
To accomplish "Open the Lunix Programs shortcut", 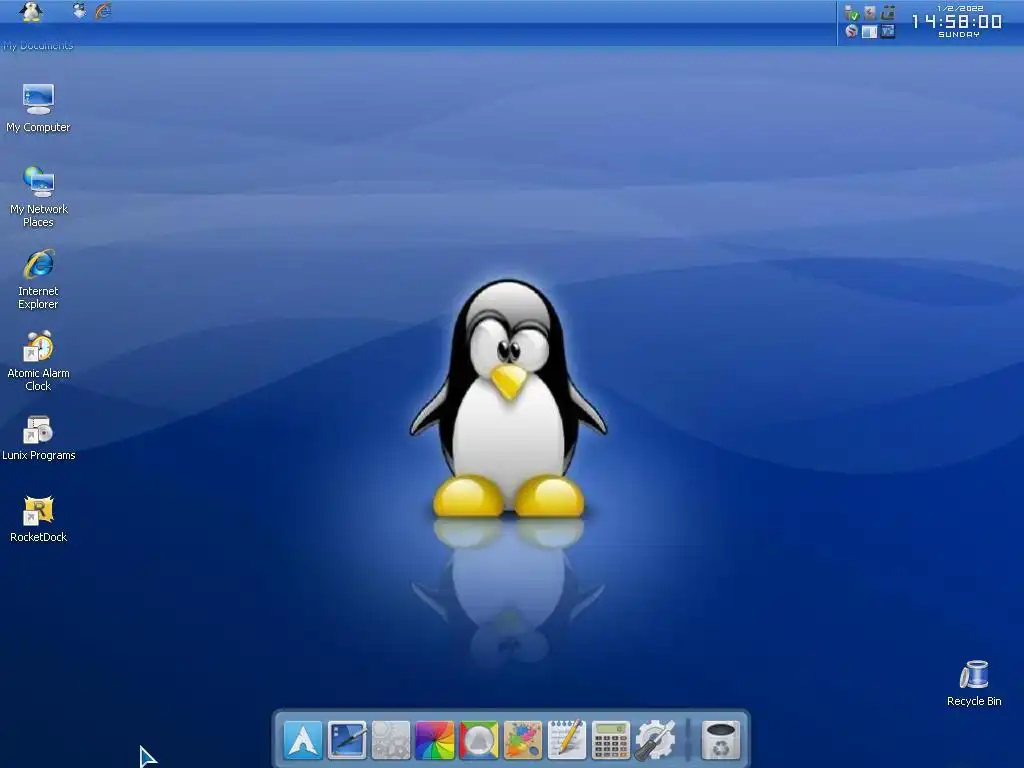I will pos(39,438).
